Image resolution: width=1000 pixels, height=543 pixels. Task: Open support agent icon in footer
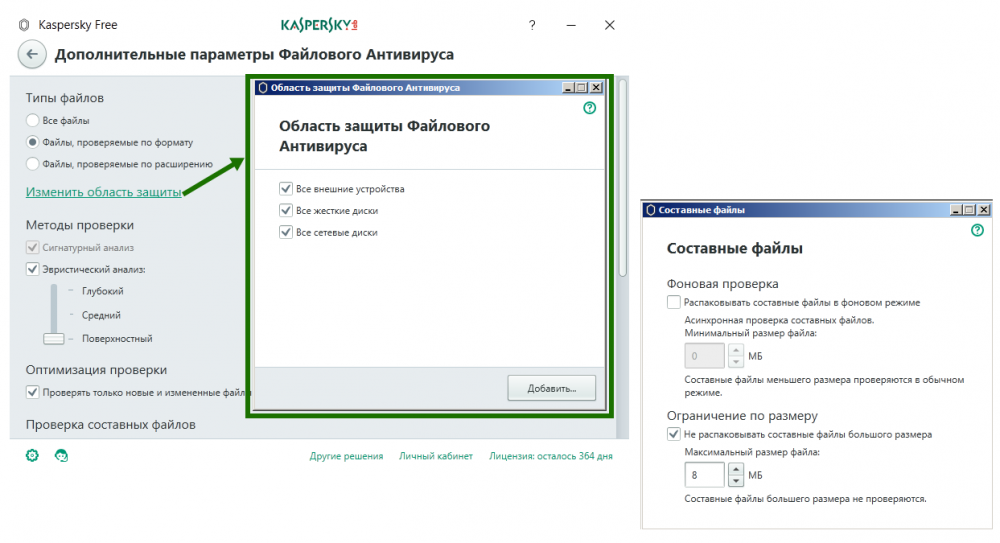61,456
